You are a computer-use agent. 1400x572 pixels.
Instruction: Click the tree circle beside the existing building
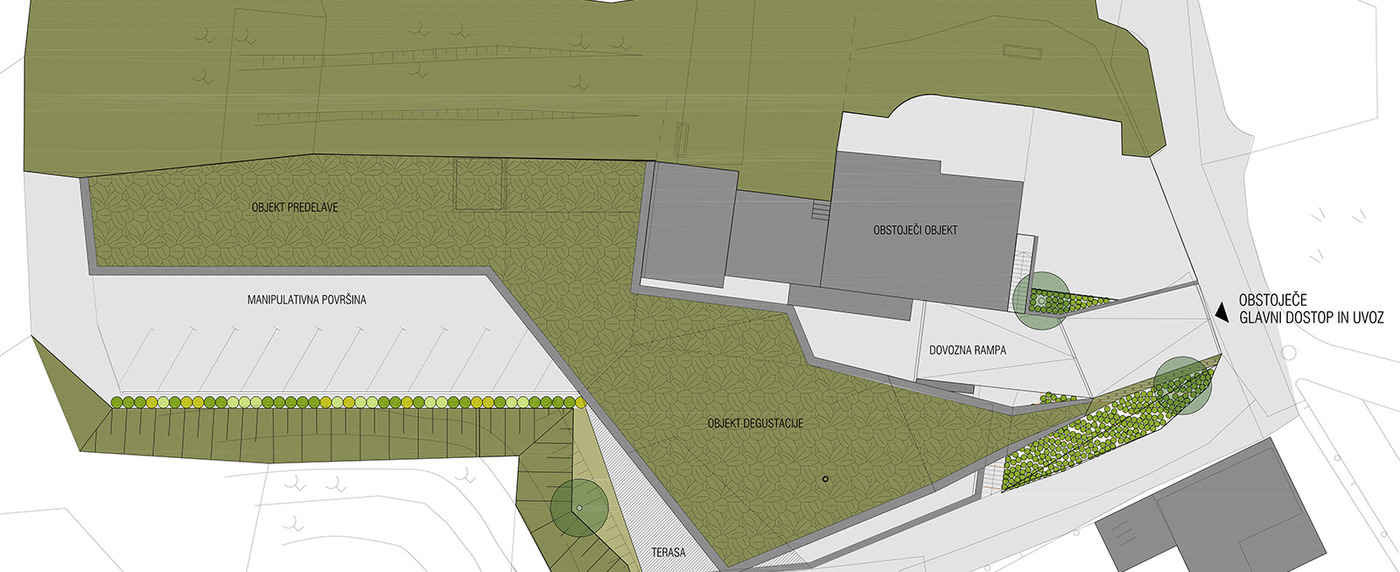[x=1039, y=301]
